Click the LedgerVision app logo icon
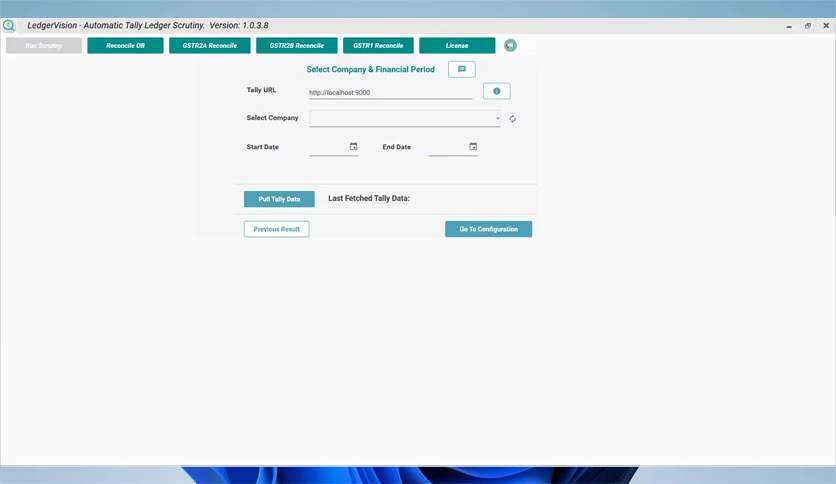 click(x=9, y=25)
